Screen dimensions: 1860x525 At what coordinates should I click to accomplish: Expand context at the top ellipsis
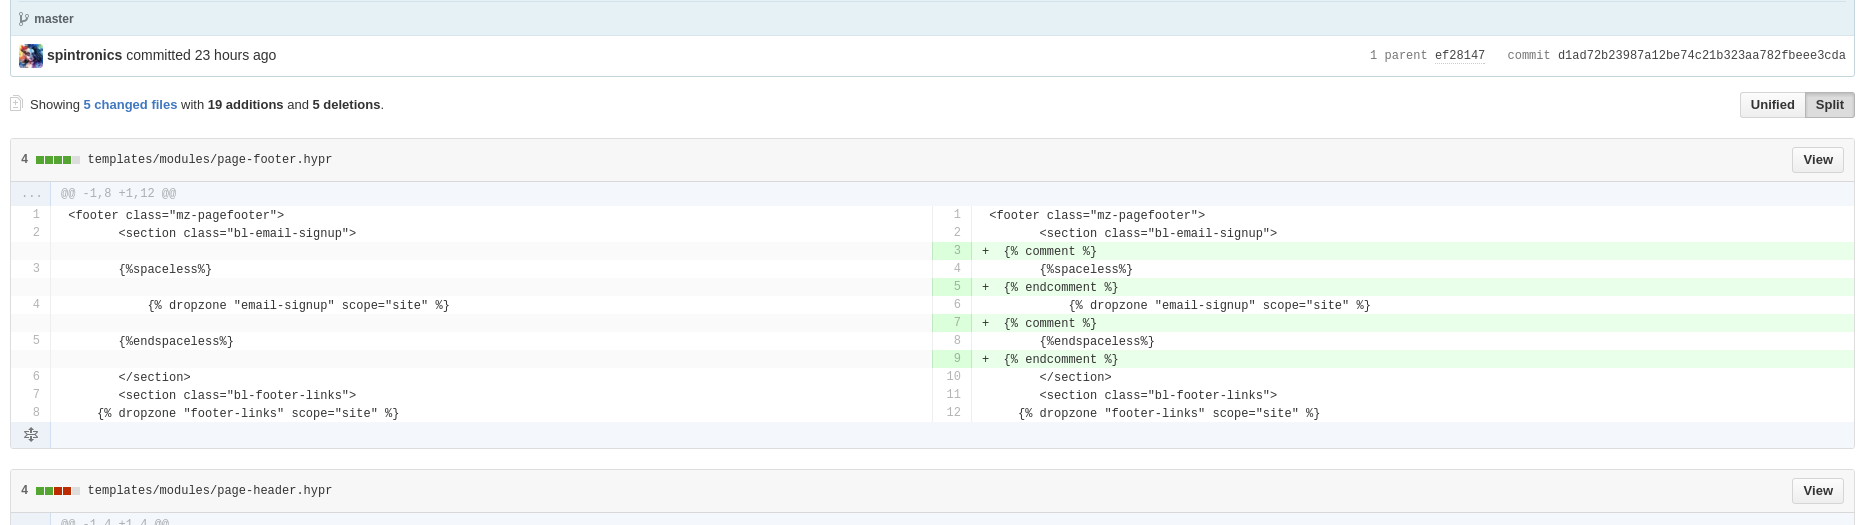click(32, 194)
